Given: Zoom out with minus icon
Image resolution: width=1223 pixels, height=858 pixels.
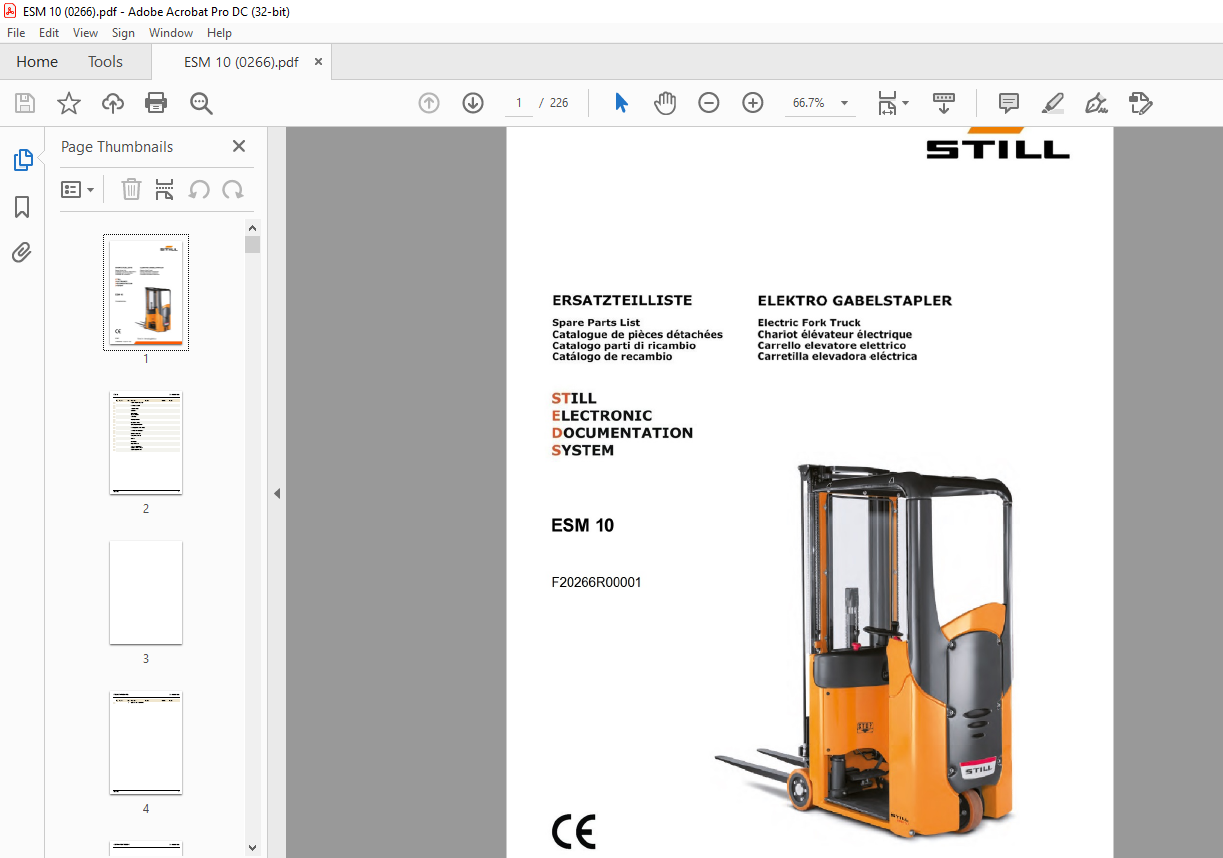Looking at the screenshot, I should (x=709, y=103).
